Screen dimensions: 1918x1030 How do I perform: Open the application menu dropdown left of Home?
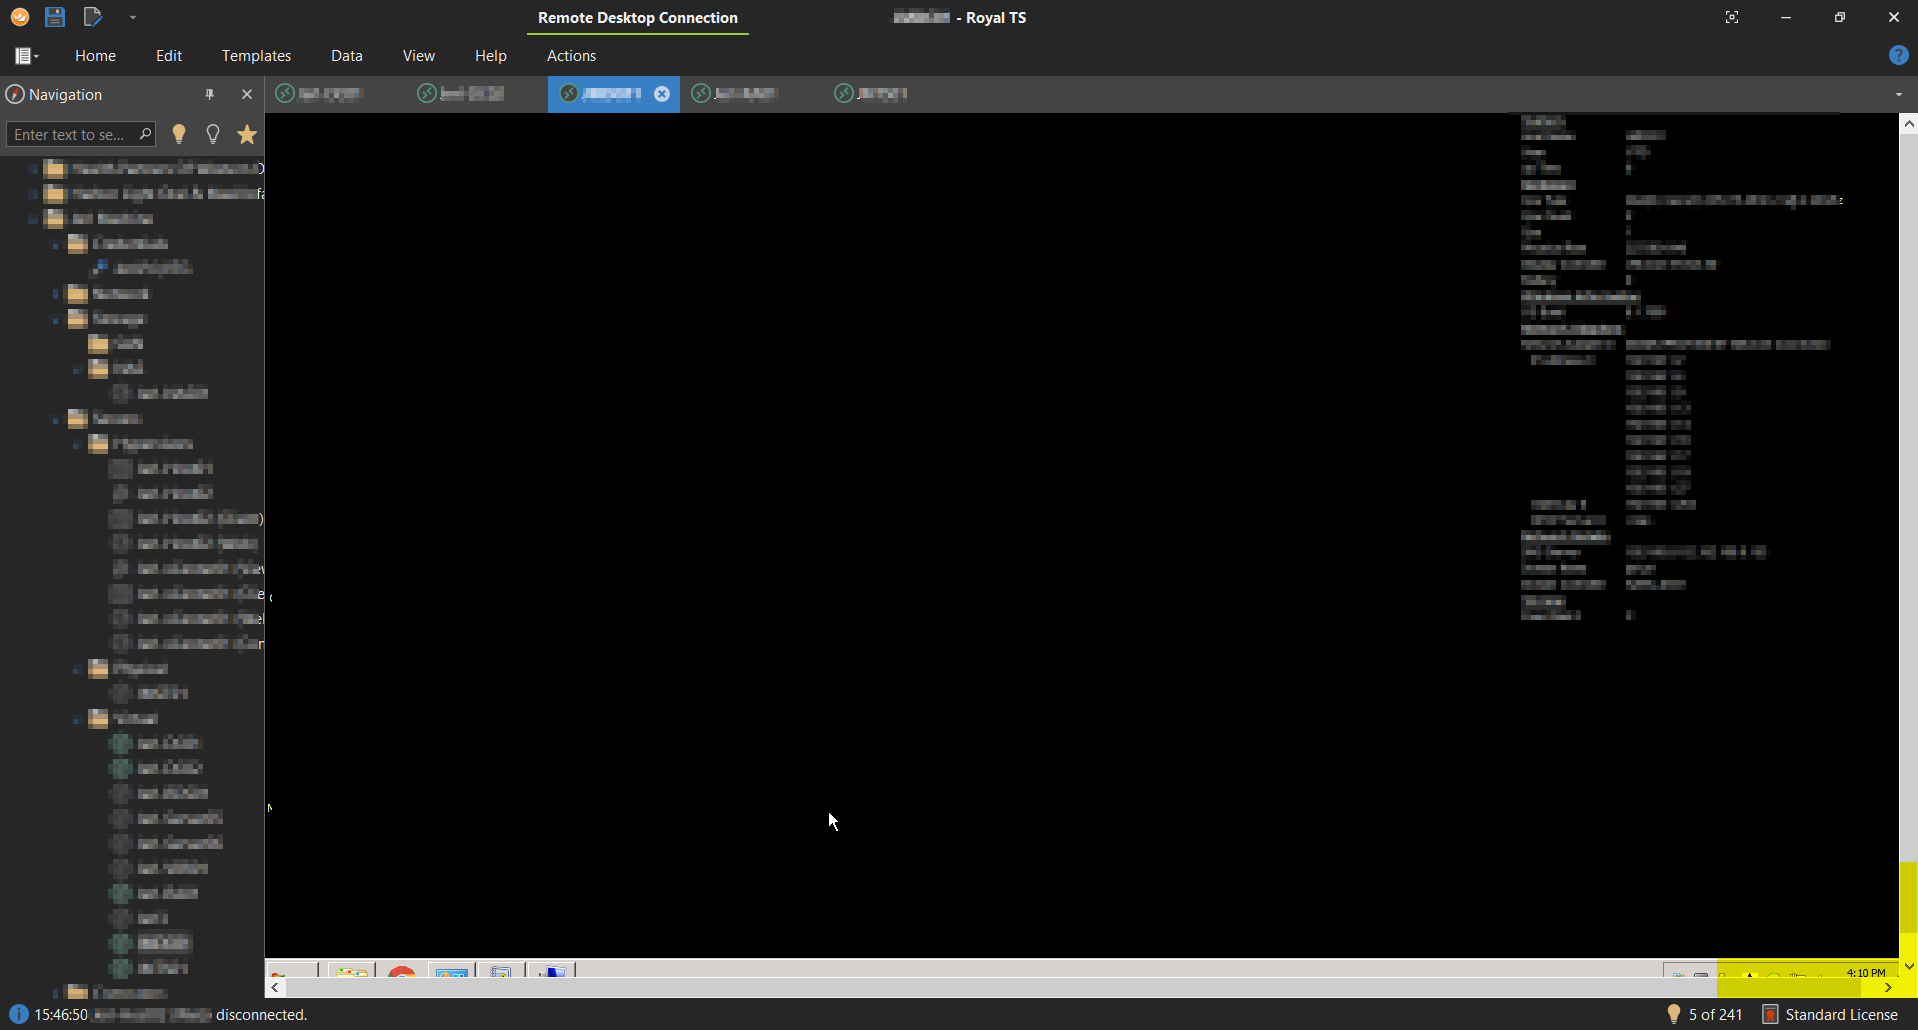[27, 56]
